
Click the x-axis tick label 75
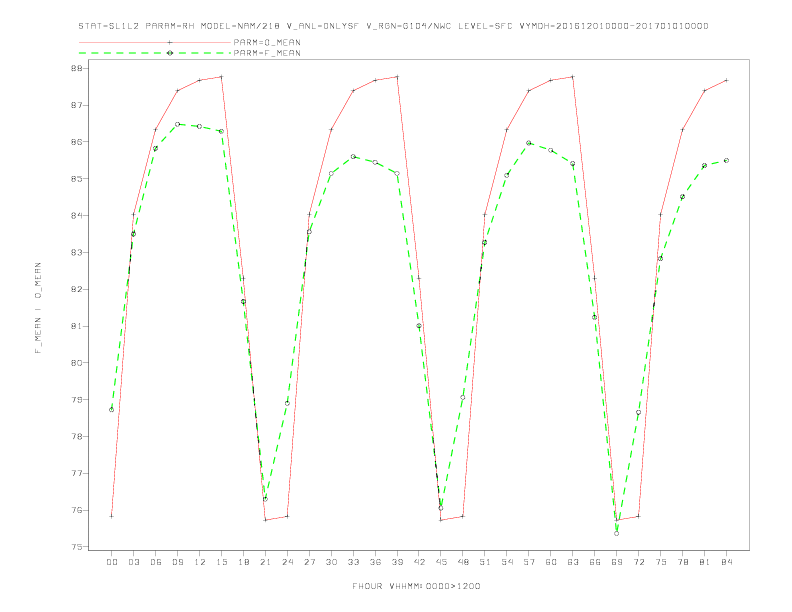(x=661, y=562)
